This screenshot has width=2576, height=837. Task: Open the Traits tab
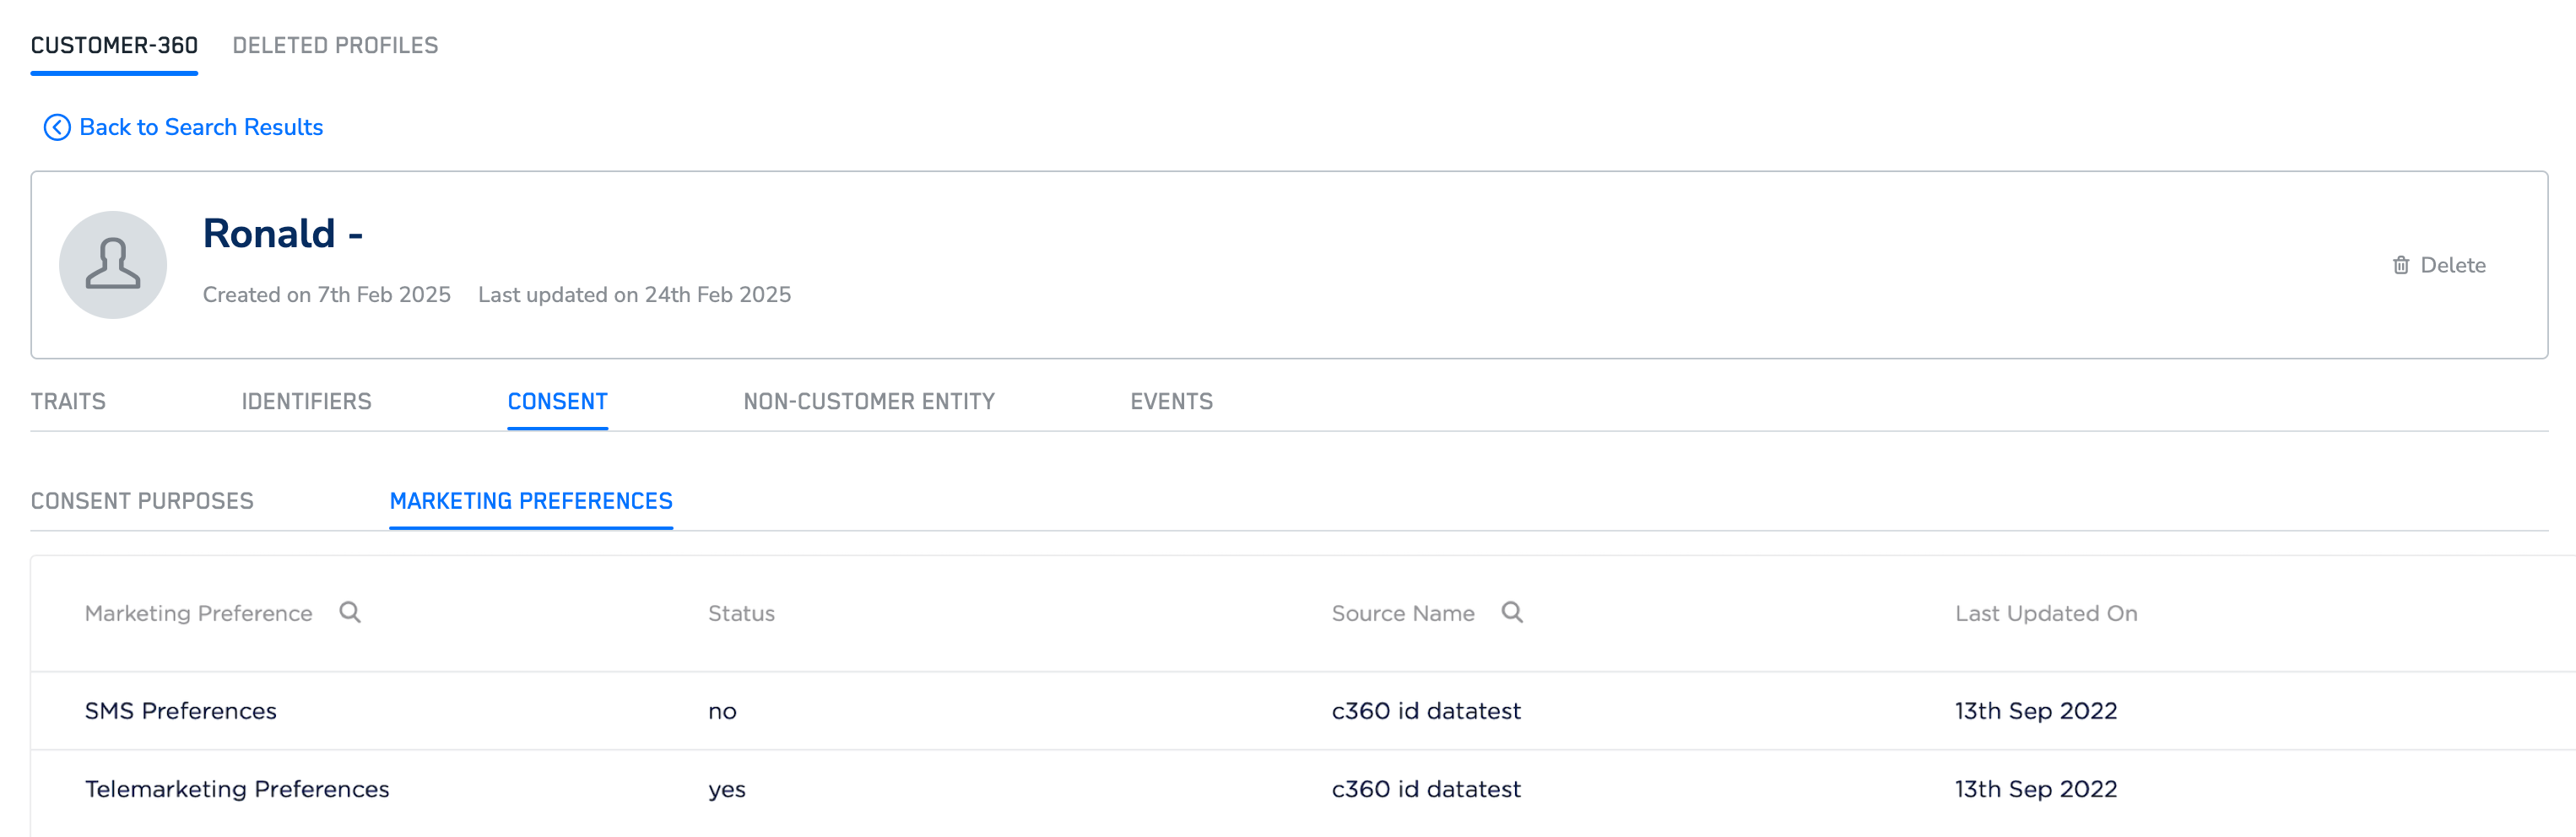click(x=68, y=401)
